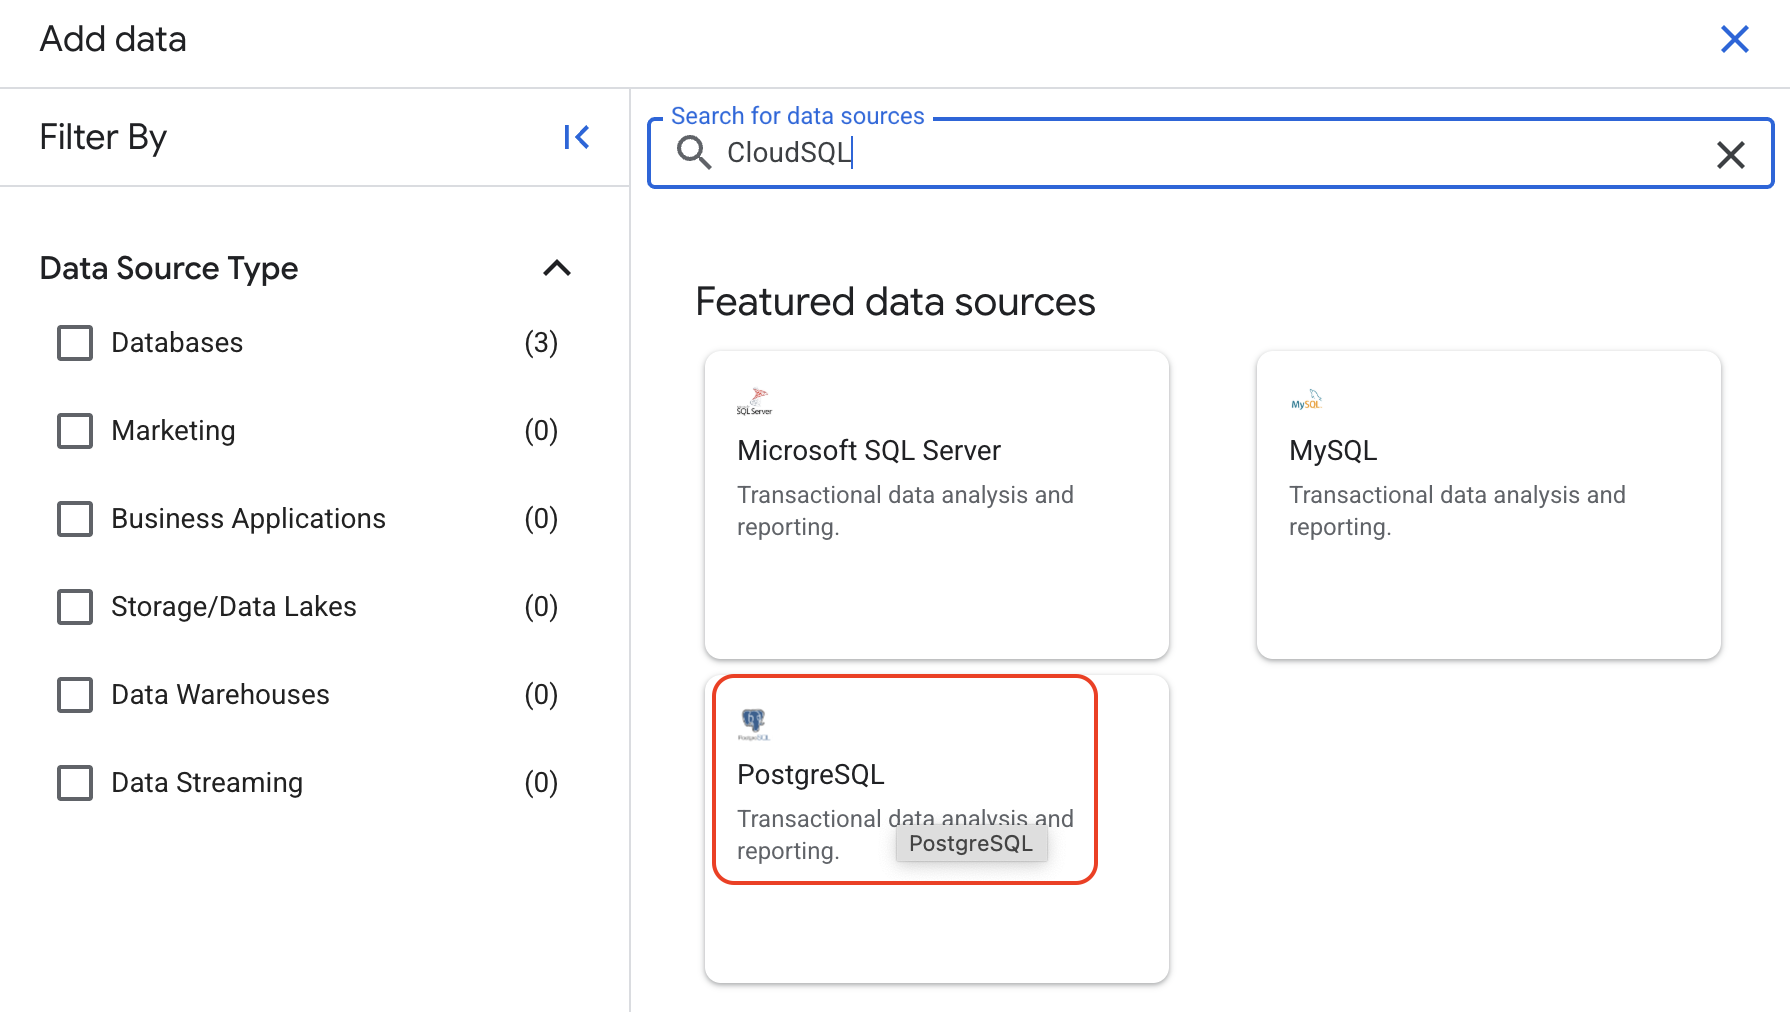Image resolution: width=1790 pixels, height=1012 pixels.
Task: Check the Marketing checkbox
Action: (75, 431)
